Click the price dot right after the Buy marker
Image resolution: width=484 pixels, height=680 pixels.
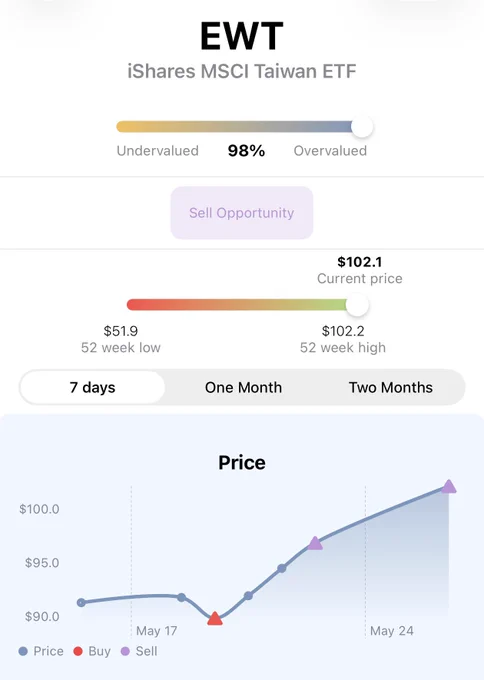tap(248, 596)
